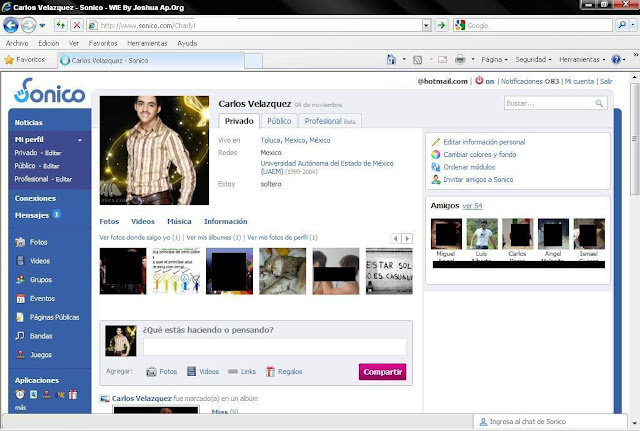640x431 pixels.
Task: Switch to the Público profile tab
Action: [279, 121]
